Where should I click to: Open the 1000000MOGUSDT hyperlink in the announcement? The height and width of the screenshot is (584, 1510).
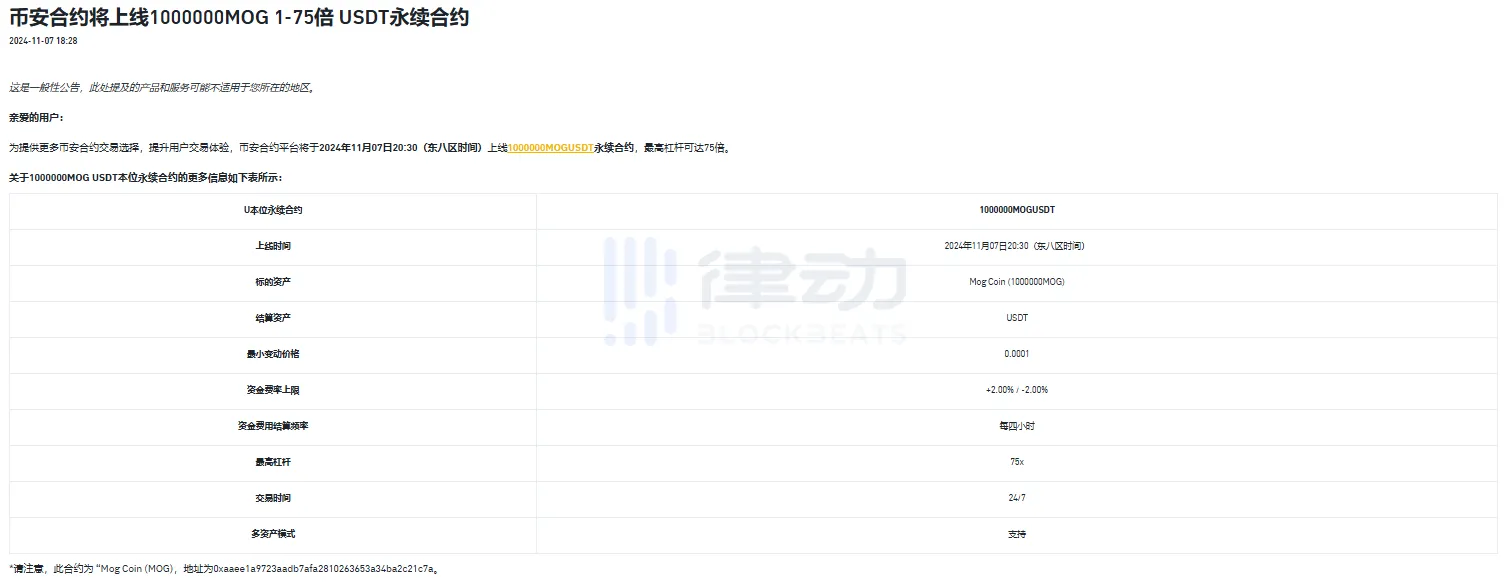(x=551, y=147)
